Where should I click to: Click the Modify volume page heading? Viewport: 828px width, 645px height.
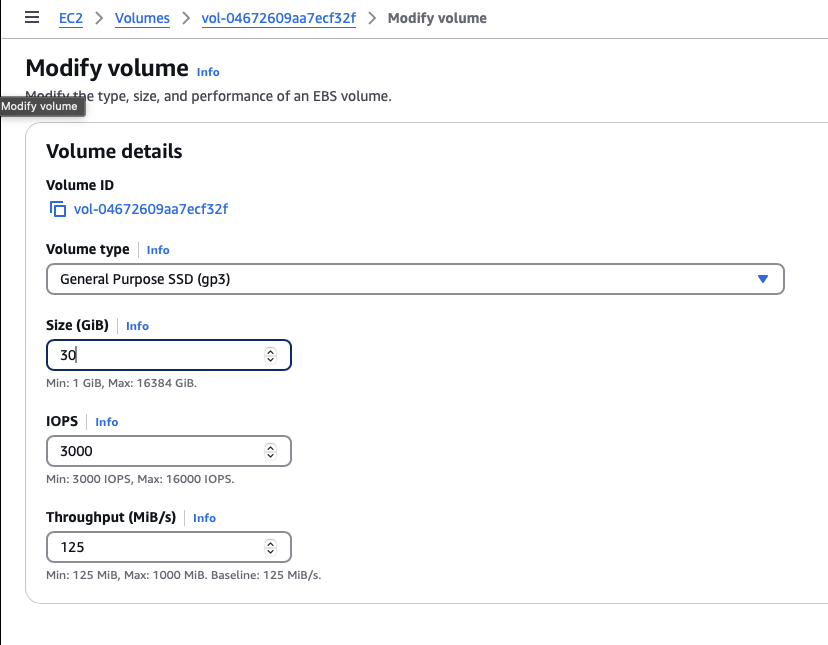[x=107, y=68]
